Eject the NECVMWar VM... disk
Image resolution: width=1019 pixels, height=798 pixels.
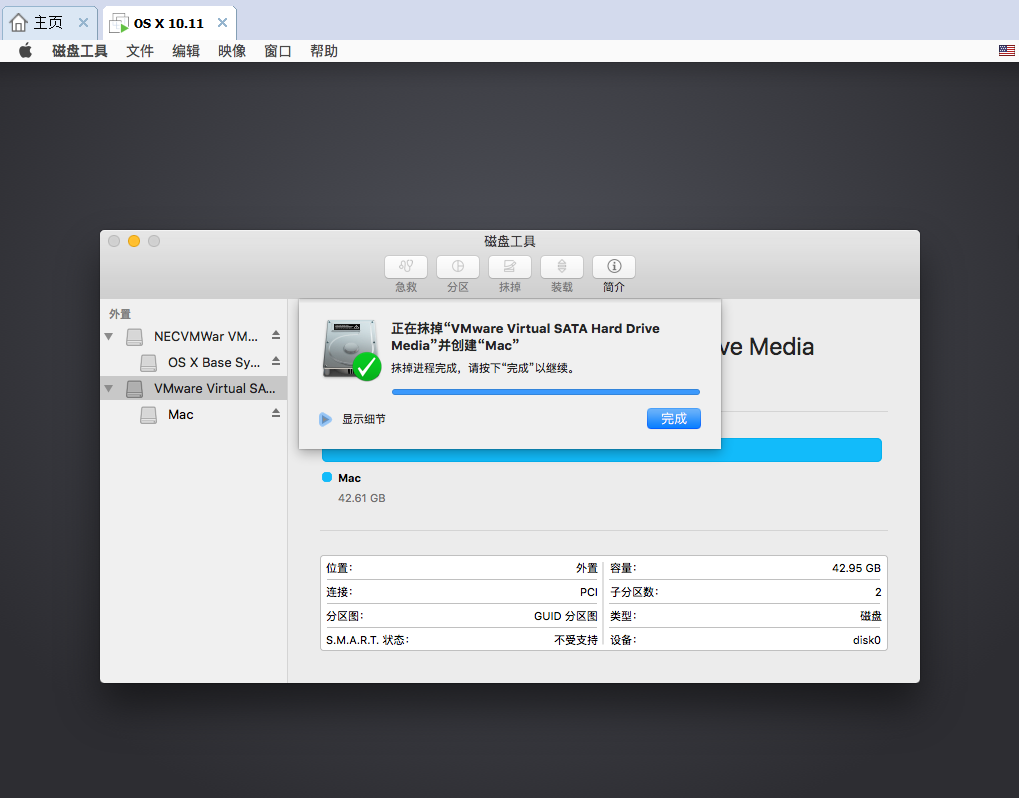point(276,335)
